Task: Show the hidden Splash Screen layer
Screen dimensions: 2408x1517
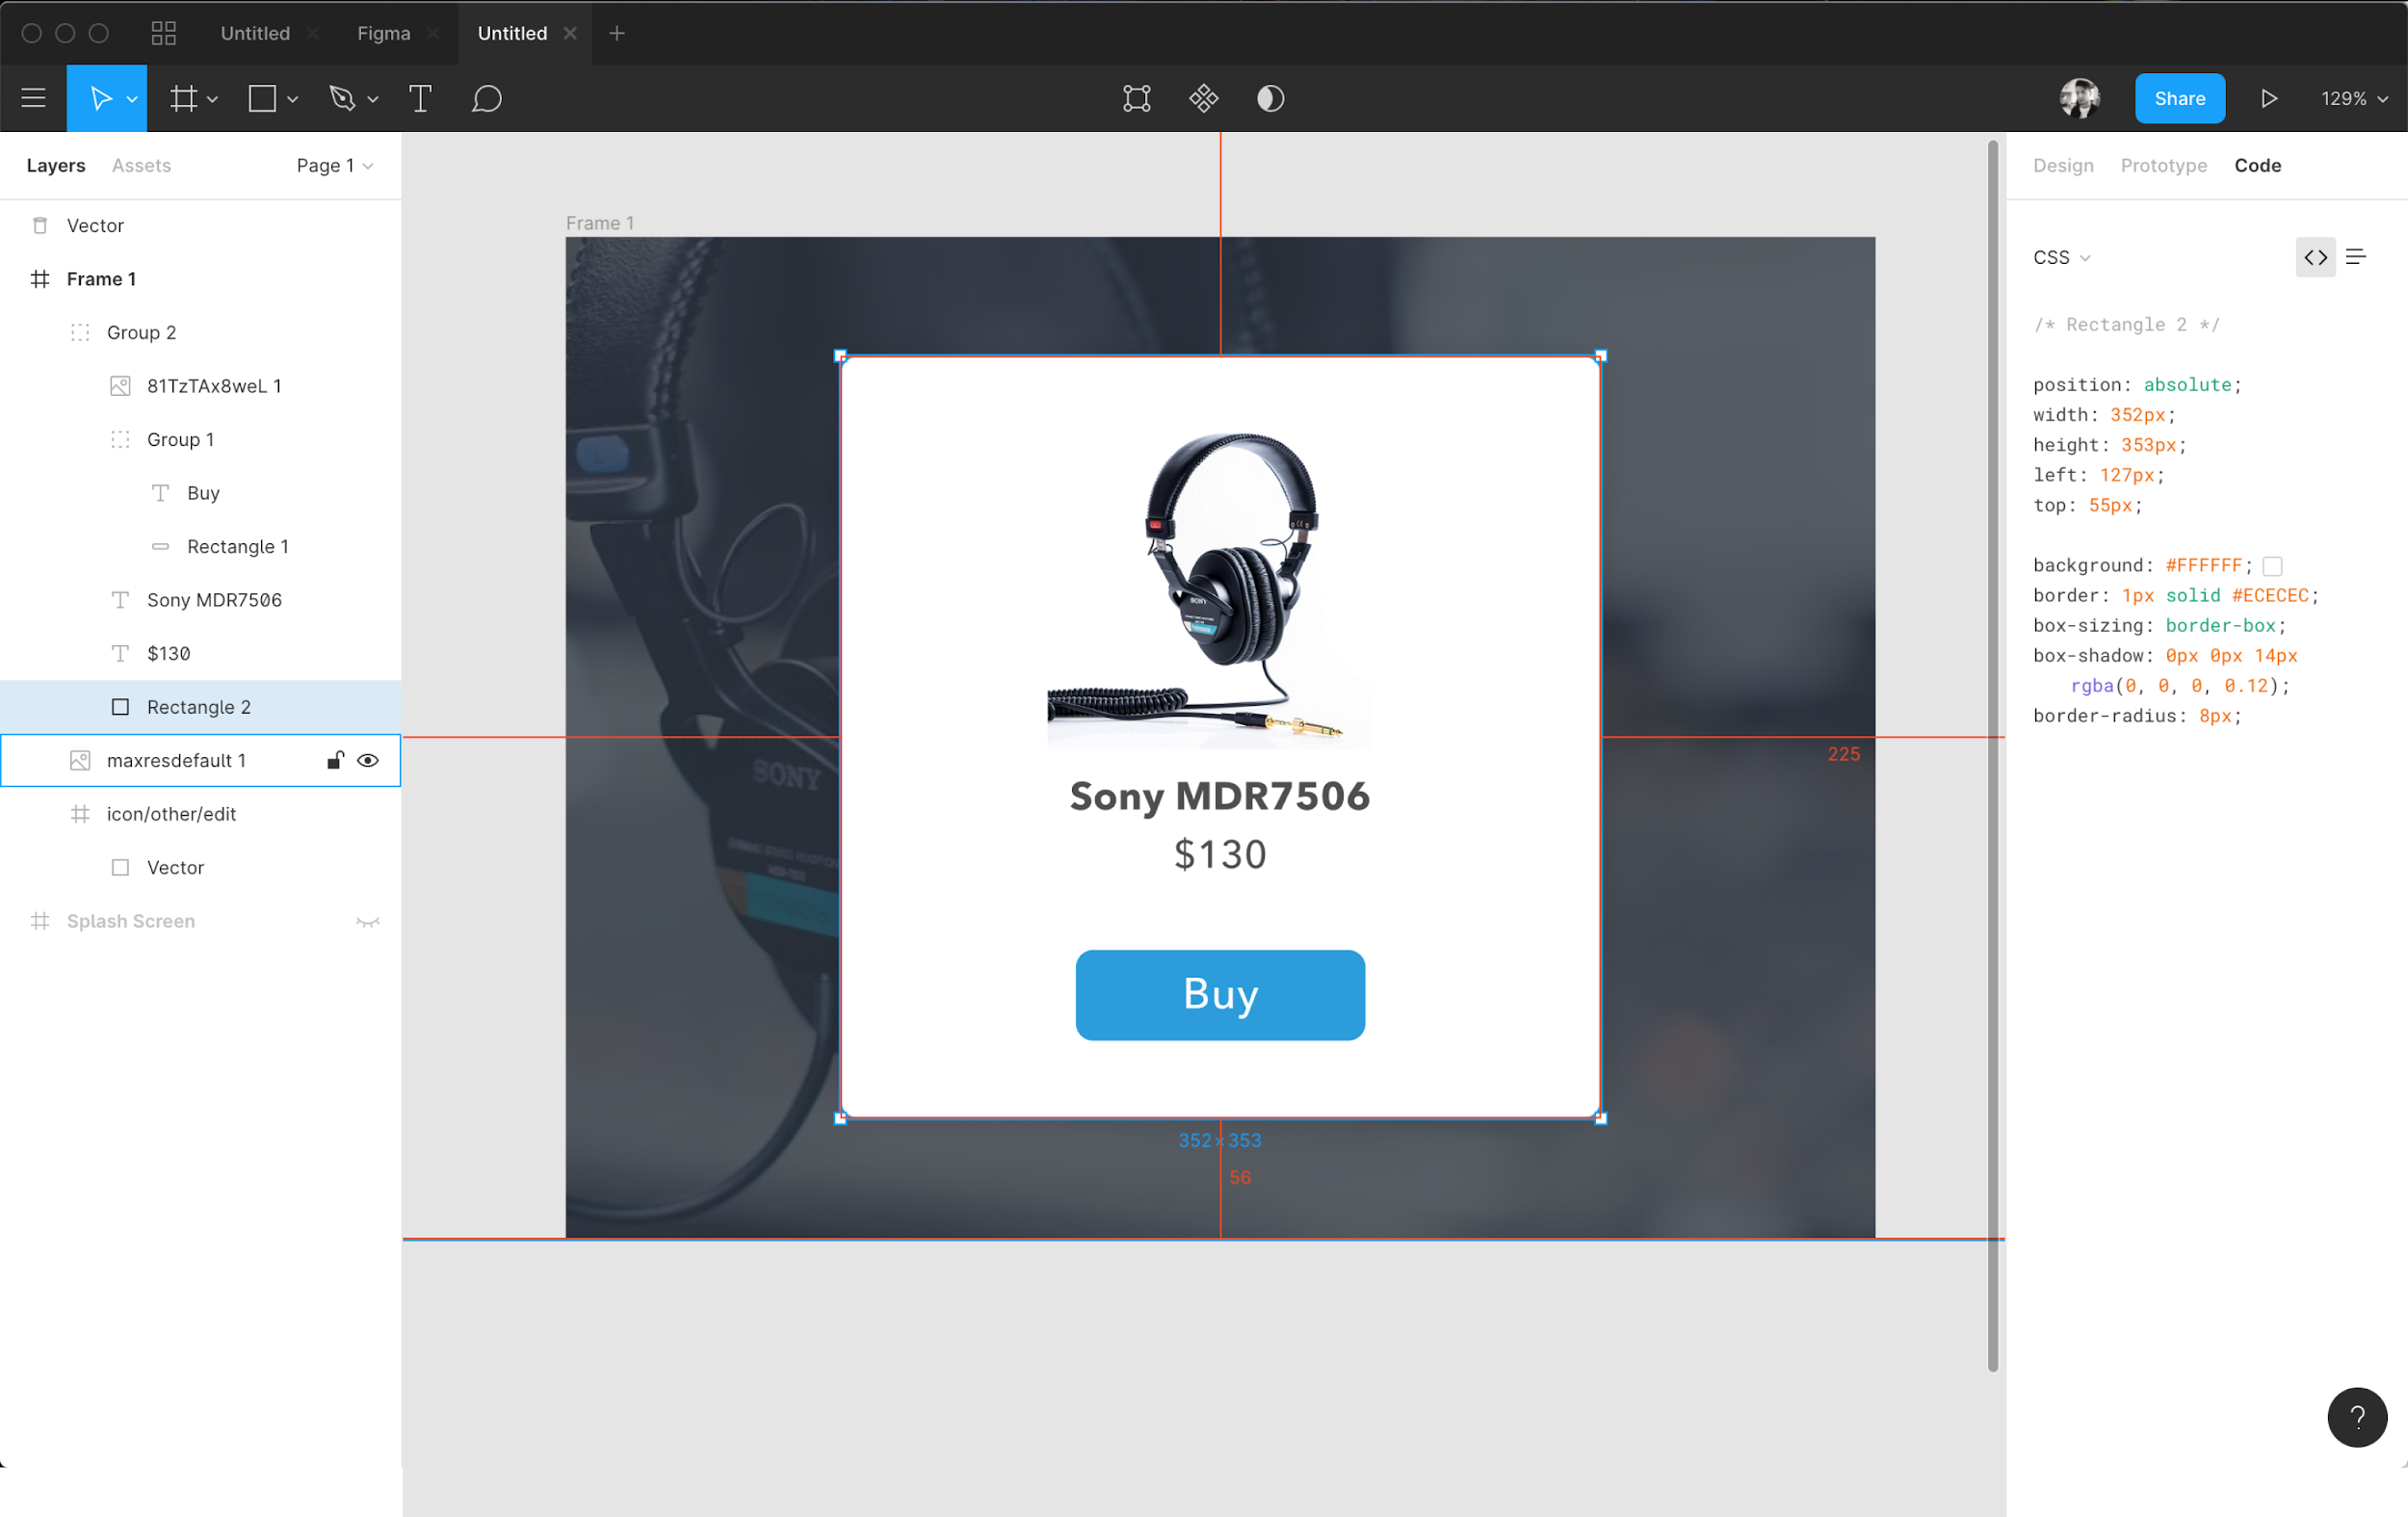Action: point(368,922)
